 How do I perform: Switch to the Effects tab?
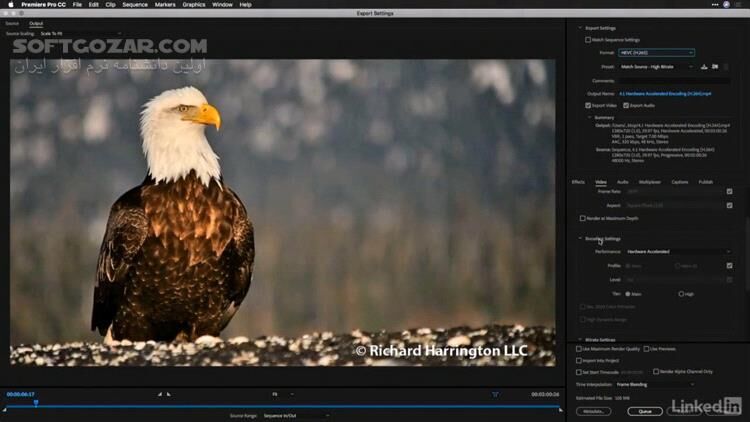pyautogui.click(x=578, y=182)
